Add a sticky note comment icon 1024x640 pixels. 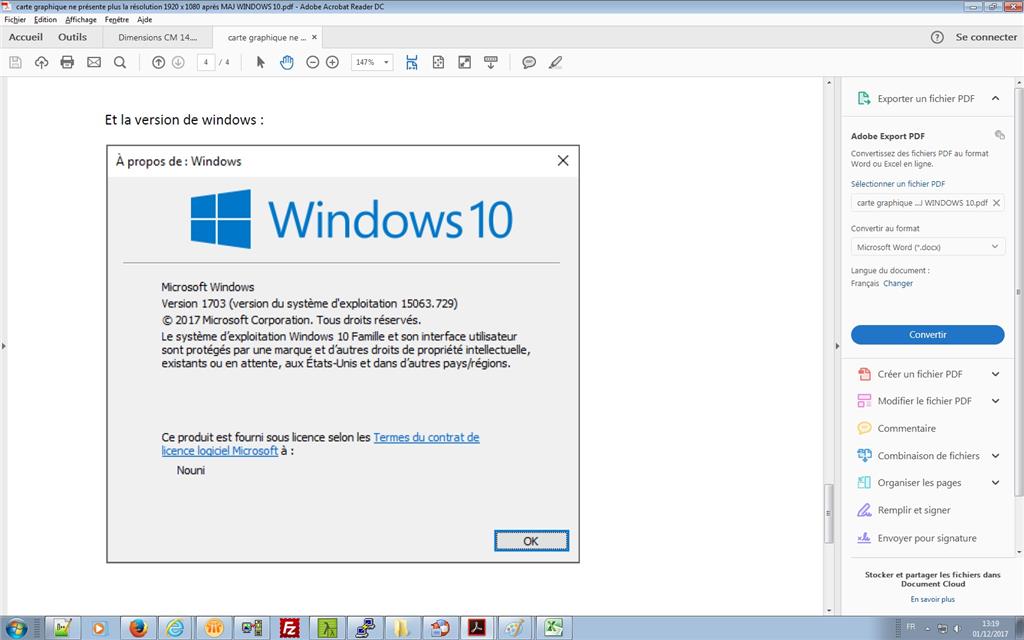pos(529,63)
